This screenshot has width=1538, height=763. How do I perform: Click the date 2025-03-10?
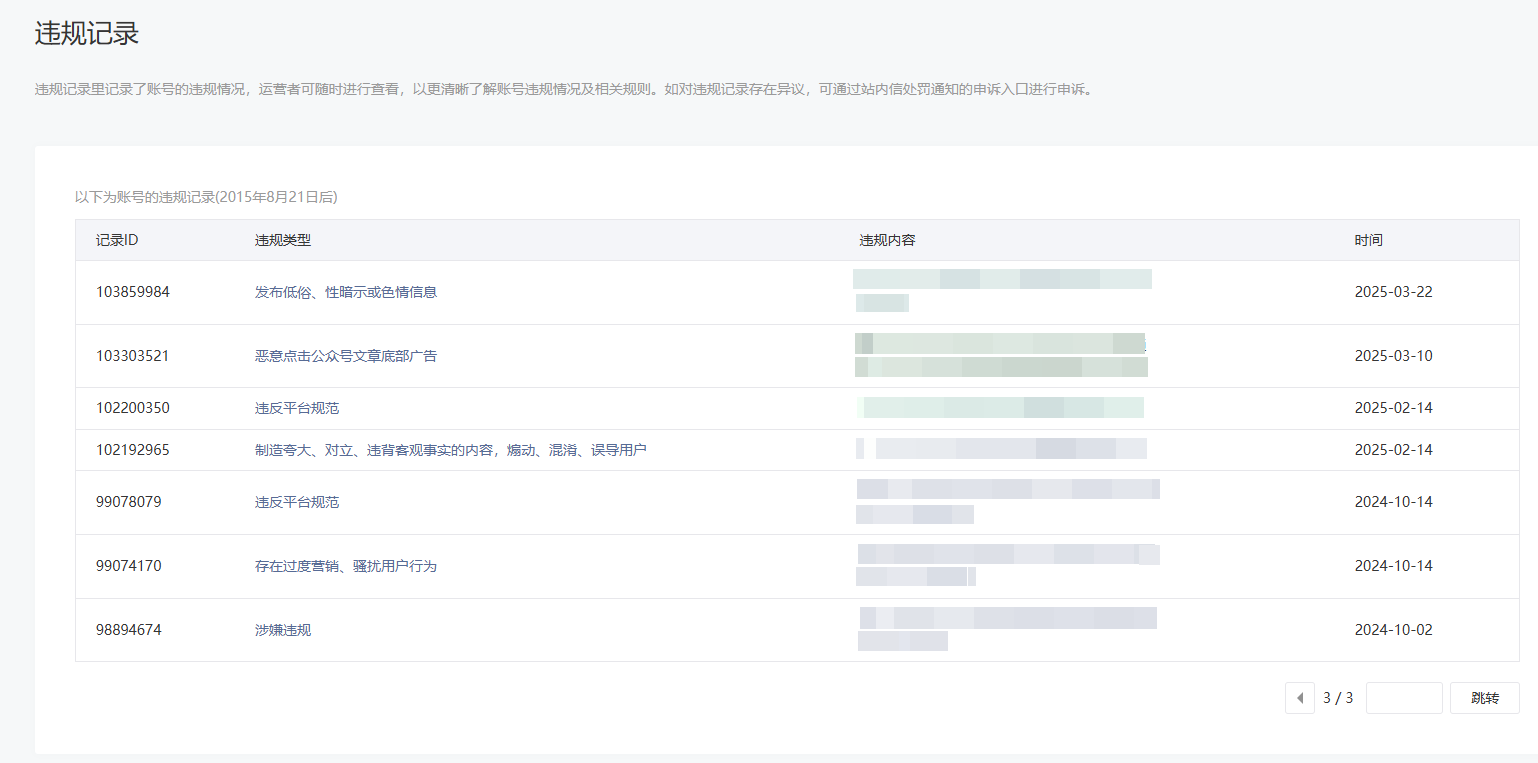(1394, 356)
